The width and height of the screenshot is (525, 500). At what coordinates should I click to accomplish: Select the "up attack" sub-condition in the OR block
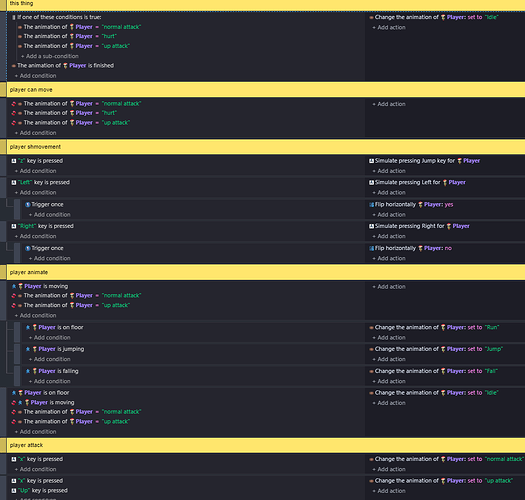click(74, 46)
